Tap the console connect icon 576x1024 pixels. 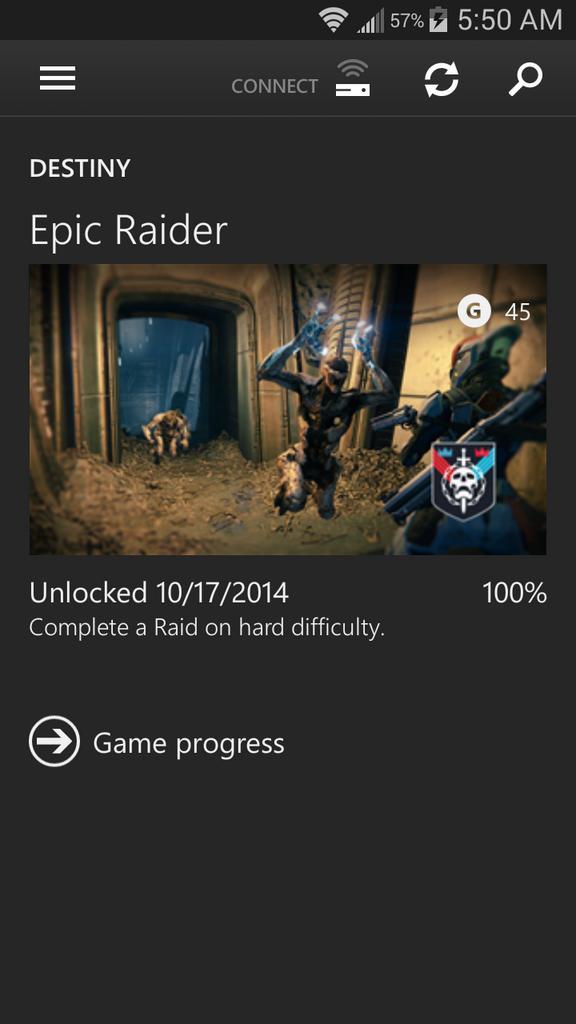point(353,78)
